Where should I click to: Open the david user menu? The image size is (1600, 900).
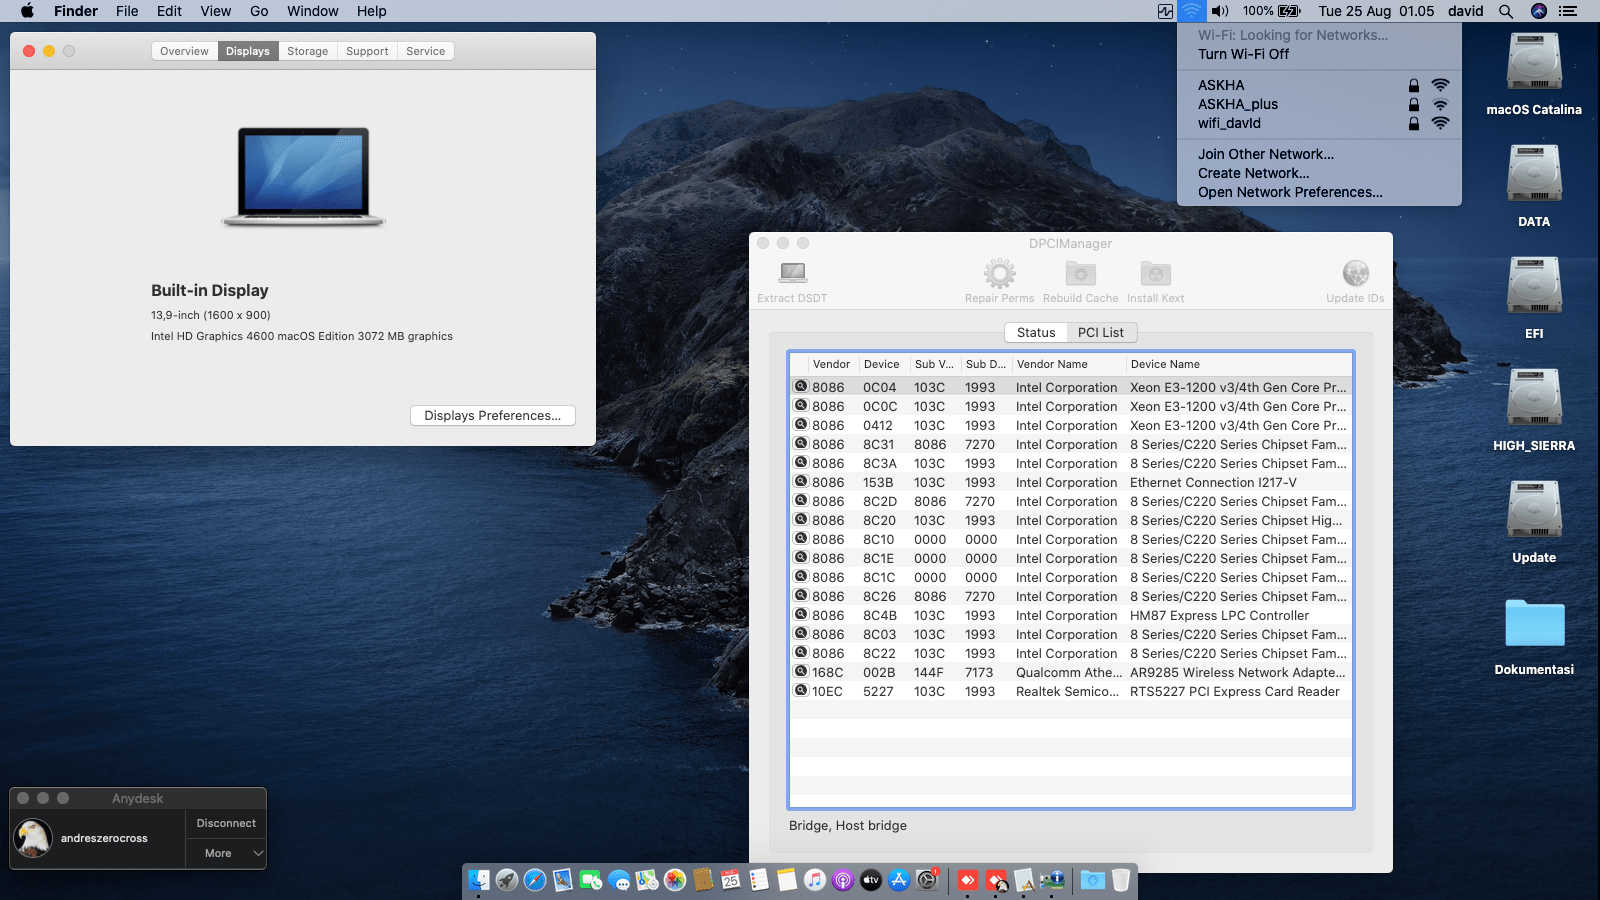(1466, 11)
